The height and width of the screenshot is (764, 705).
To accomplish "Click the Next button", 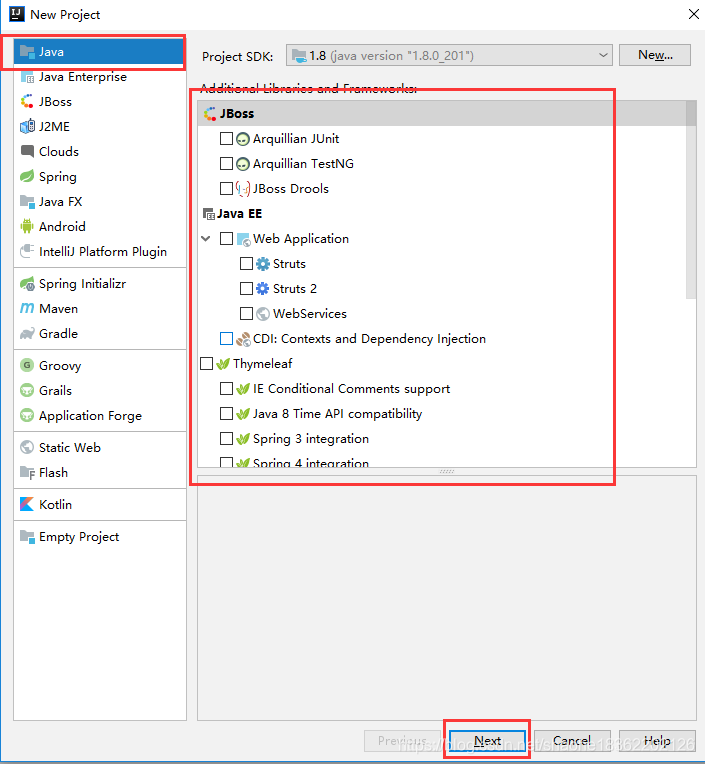I will pos(487,741).
